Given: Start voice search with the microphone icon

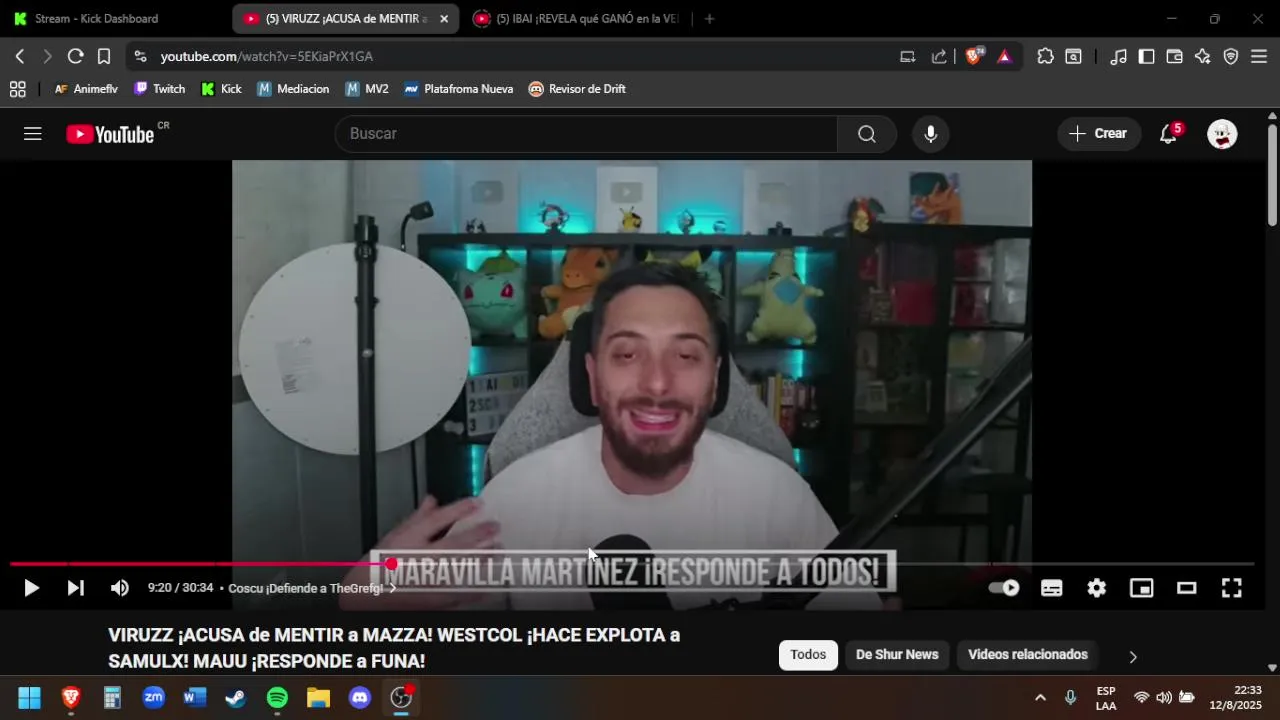Looking at the screenshot, I should coord(930,134).
